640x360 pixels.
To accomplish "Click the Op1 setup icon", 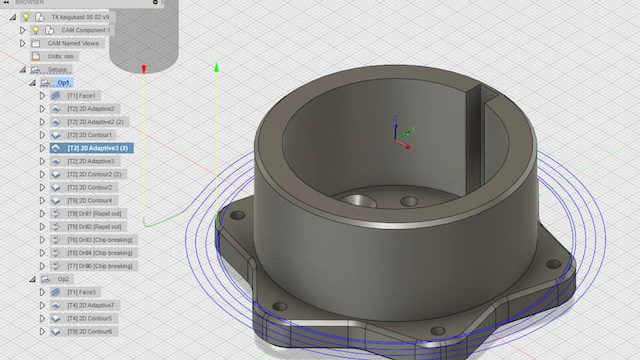I will tap(45, 83).
